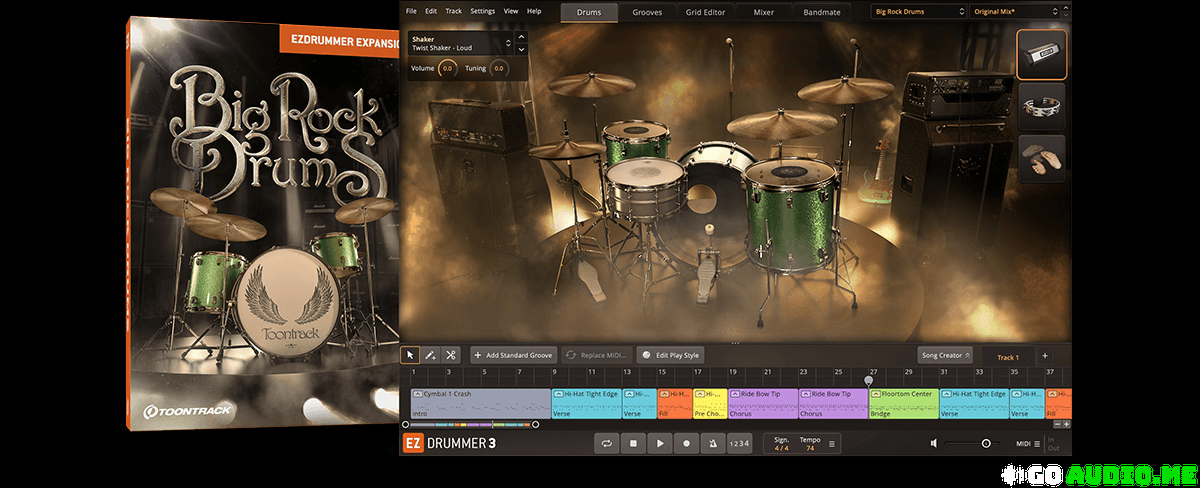Image resolution: width=1200 pixels, height=488 pixels.
Task: Adjust the Volume knob
Action: 447,69
